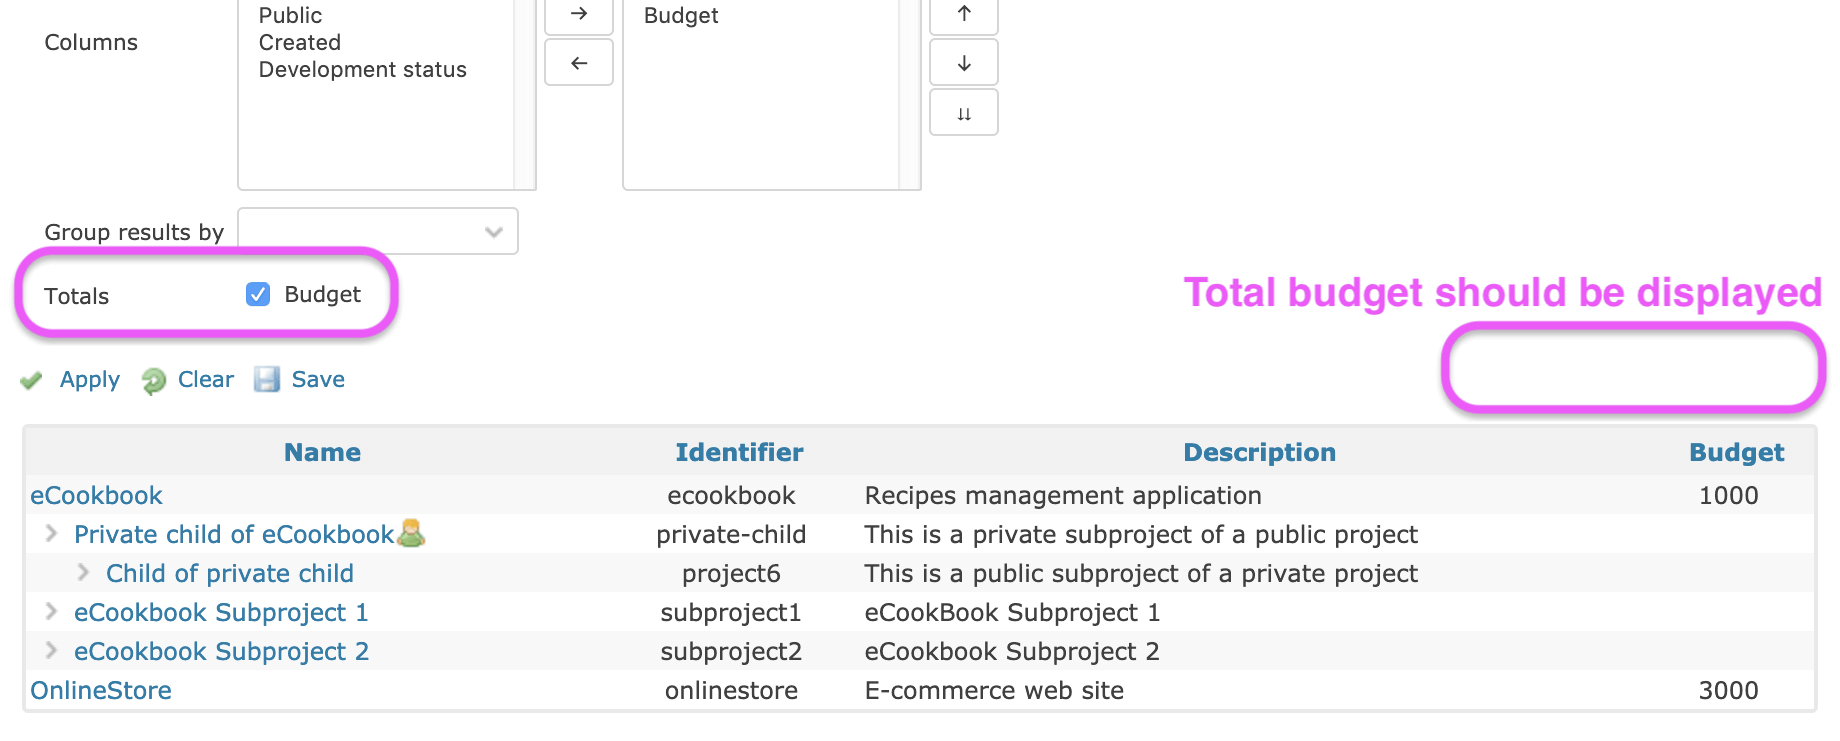This screenshot has height=741, width=1840.
Task: Open the eCookbook project link
Action: (96, 496)
